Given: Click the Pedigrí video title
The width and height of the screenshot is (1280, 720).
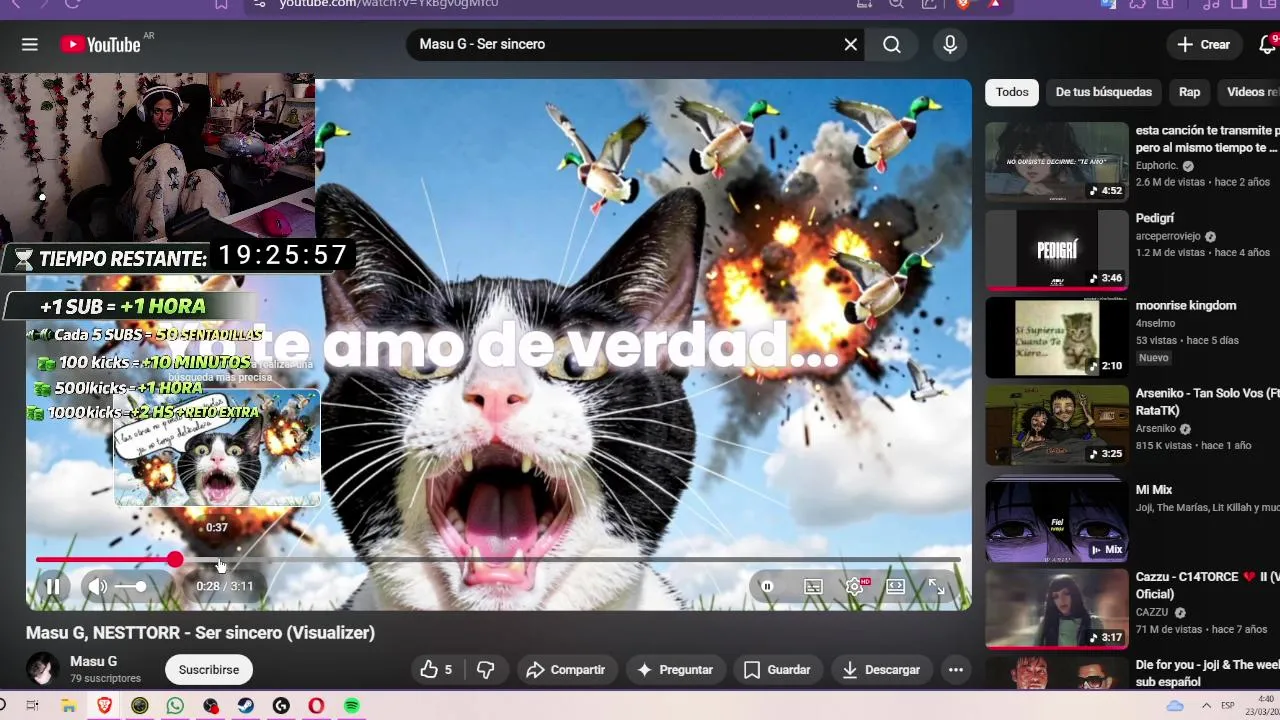Looking at the screenshot, I should click(1155, 218).
